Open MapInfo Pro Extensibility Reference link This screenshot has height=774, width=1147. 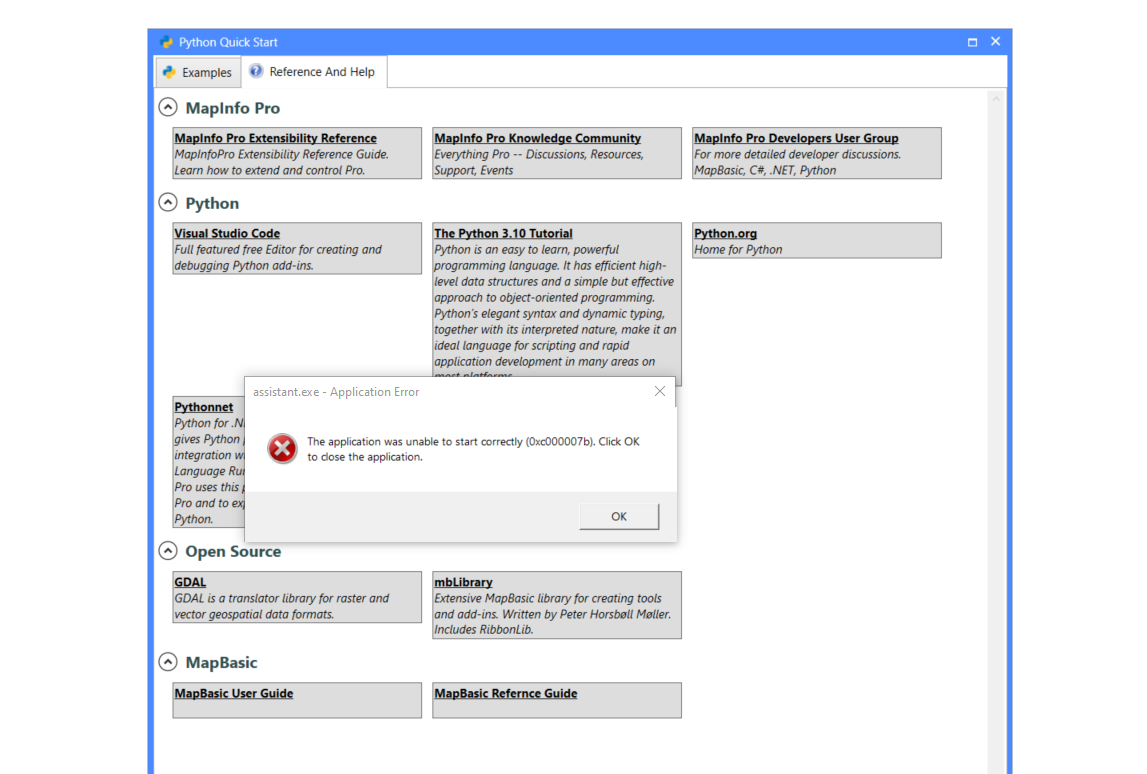[275, 138]
